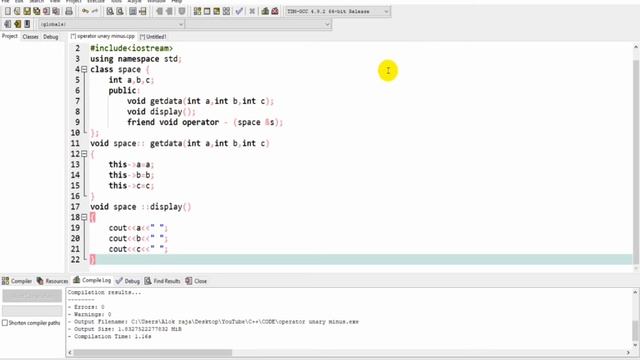Compile the program with the Compile icon
Viewport: 640px width, 360px height.
click(197, 11)
